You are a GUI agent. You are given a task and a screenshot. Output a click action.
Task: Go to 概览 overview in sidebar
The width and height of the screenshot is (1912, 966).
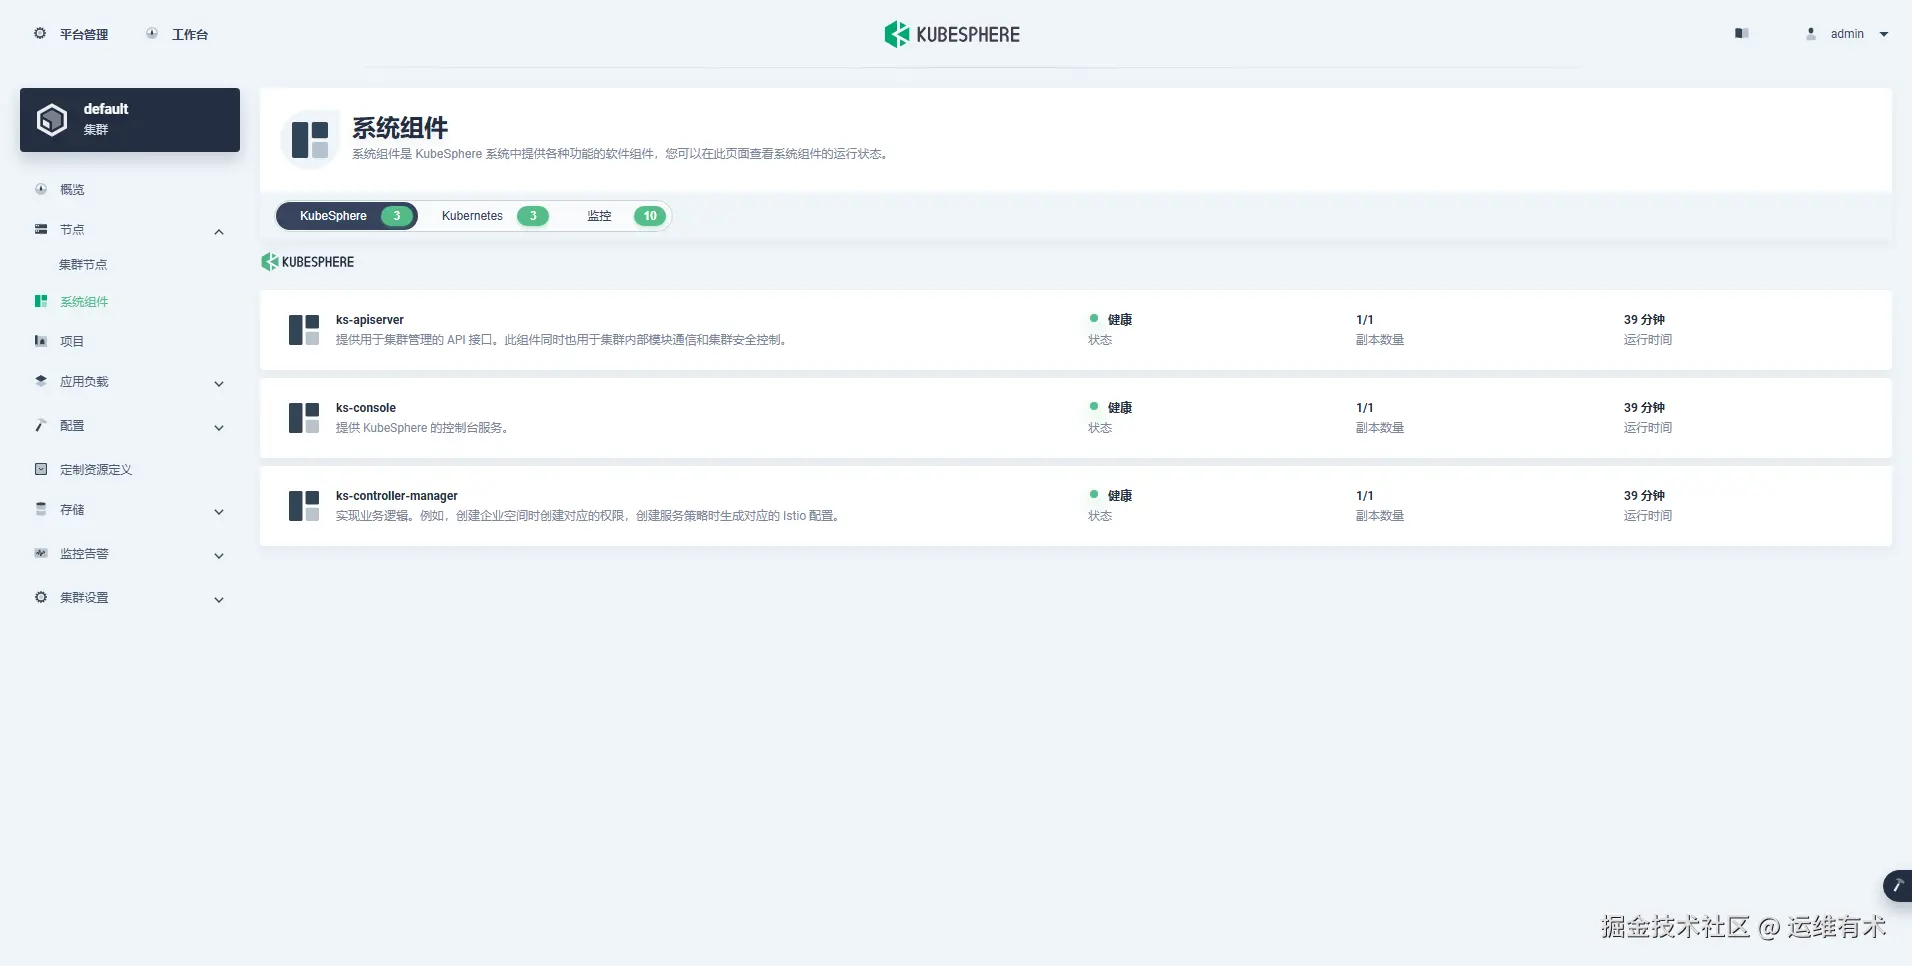pyautogui.click(x=72, y=189)
